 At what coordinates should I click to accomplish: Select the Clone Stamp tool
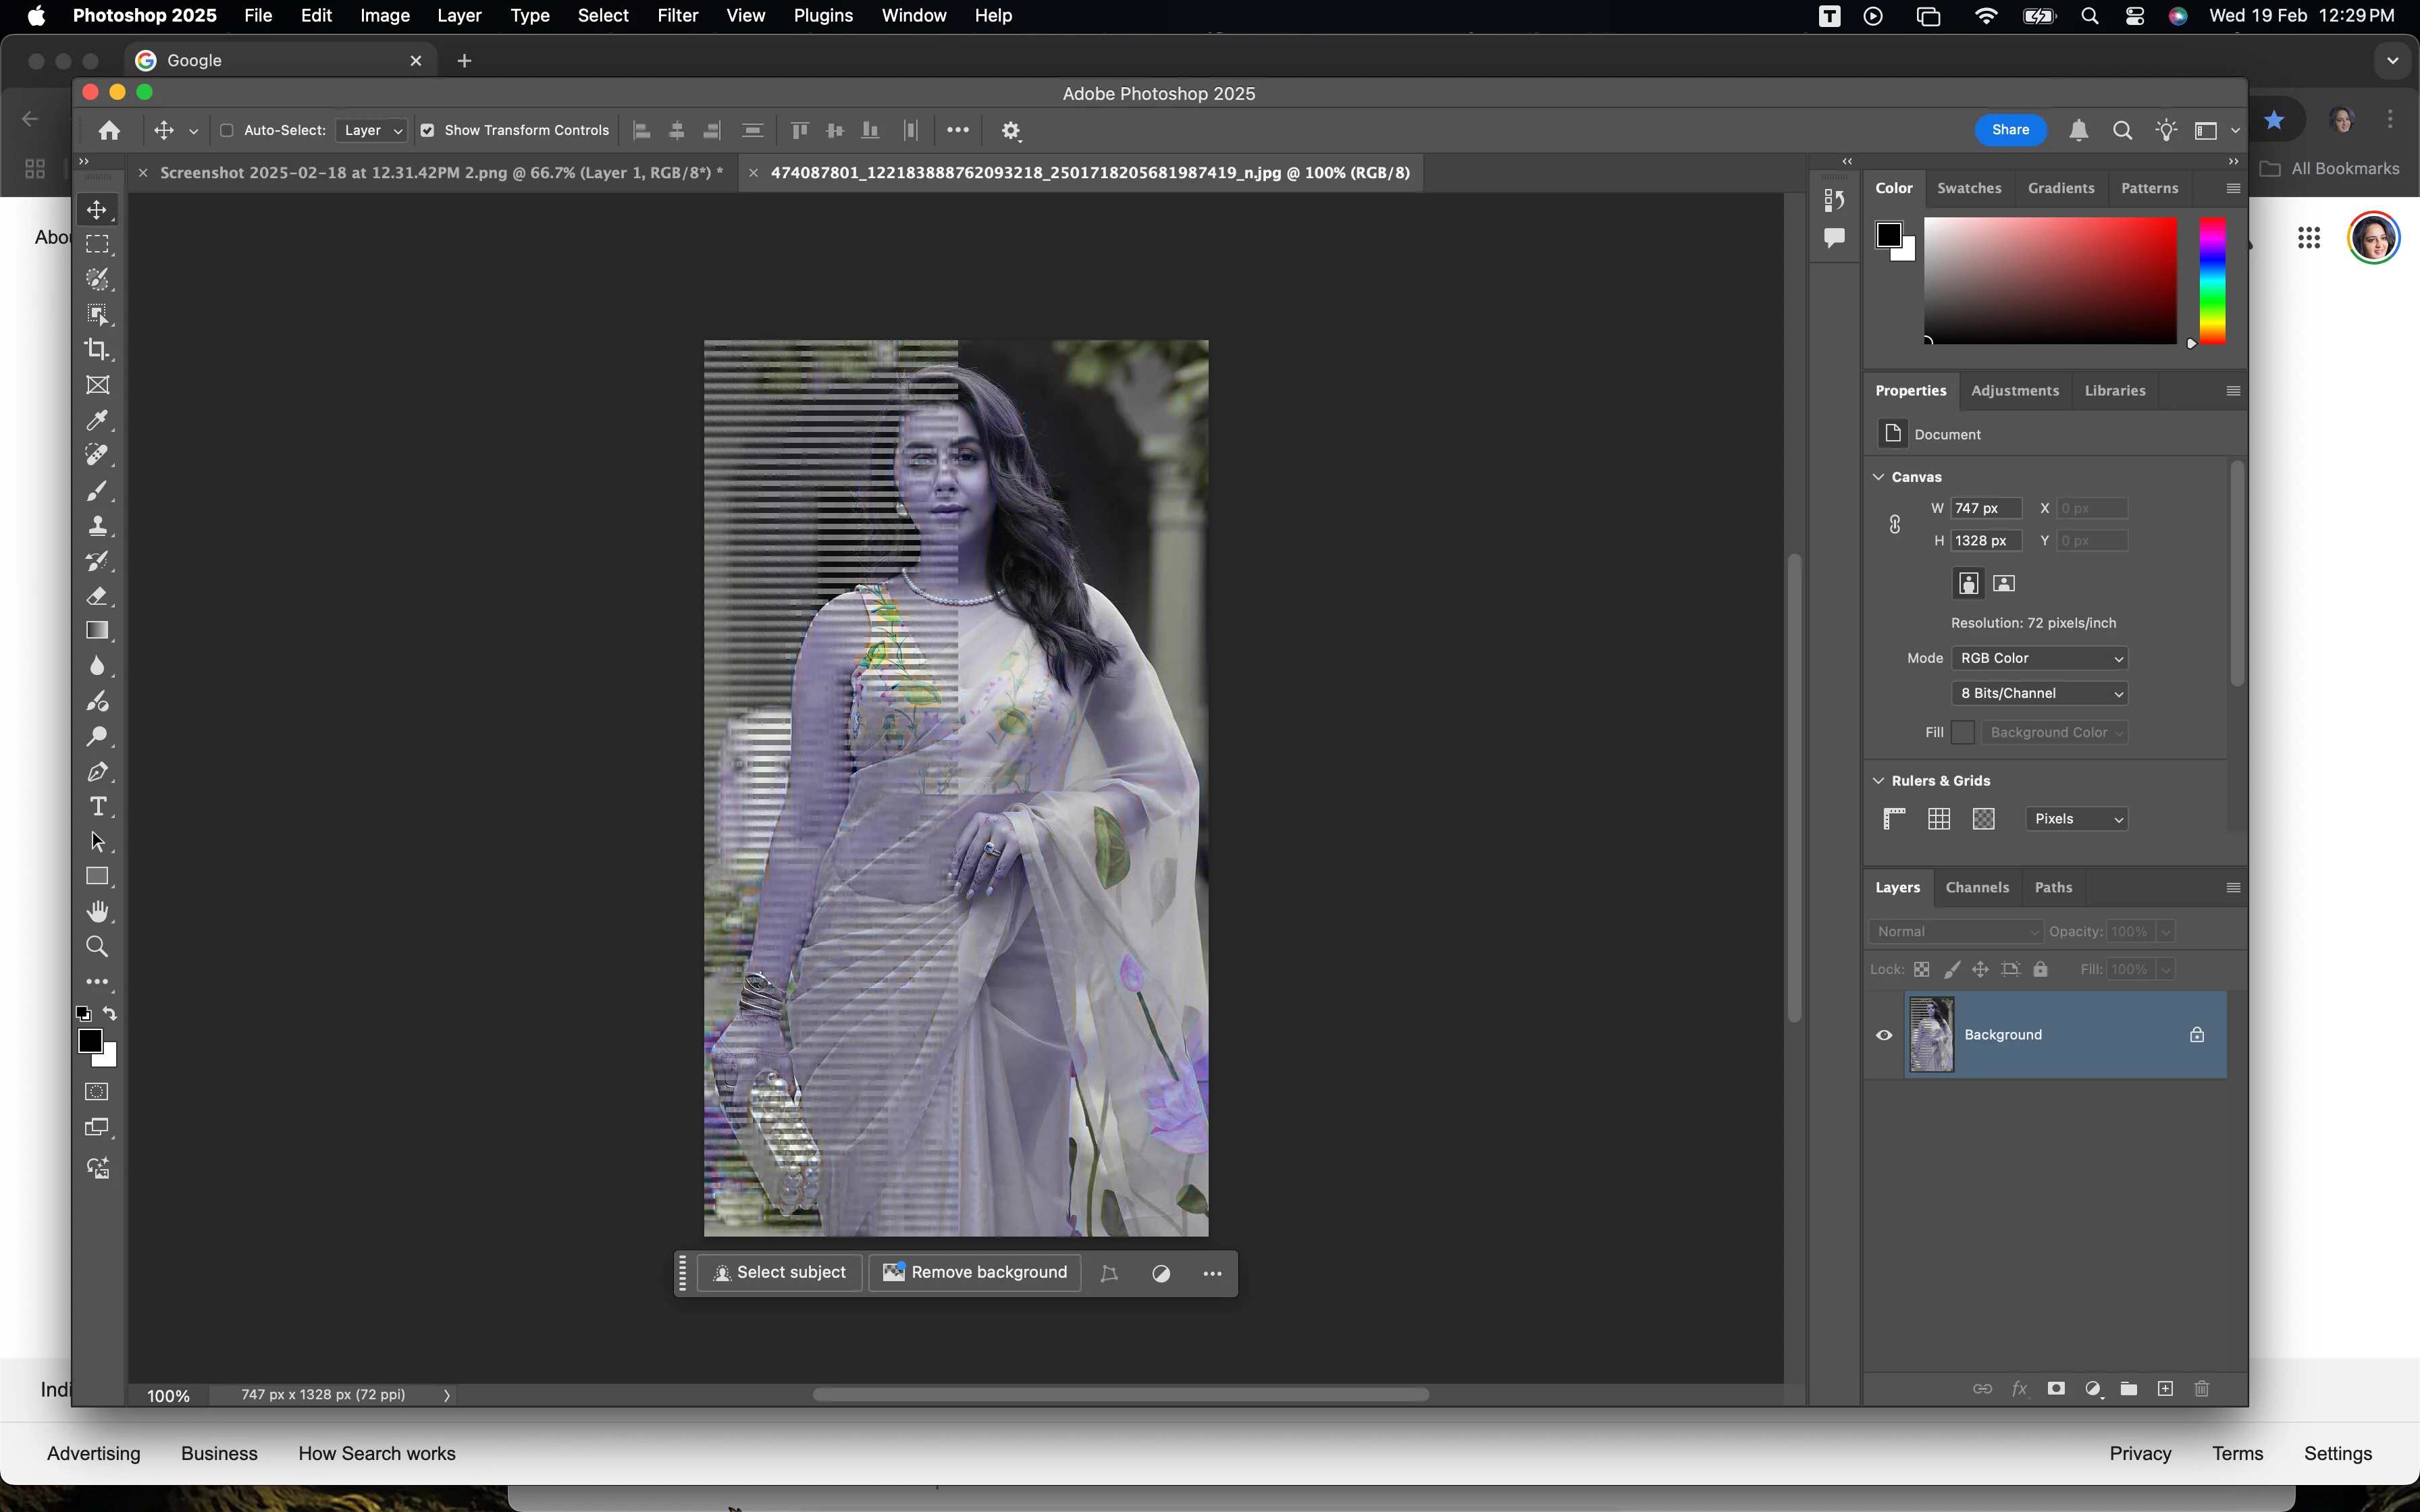[97, 526]
